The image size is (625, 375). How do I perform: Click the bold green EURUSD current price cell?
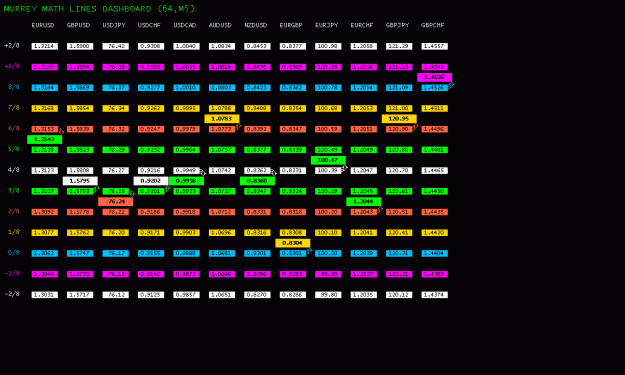pyautogui.click(x=45, y=139)
